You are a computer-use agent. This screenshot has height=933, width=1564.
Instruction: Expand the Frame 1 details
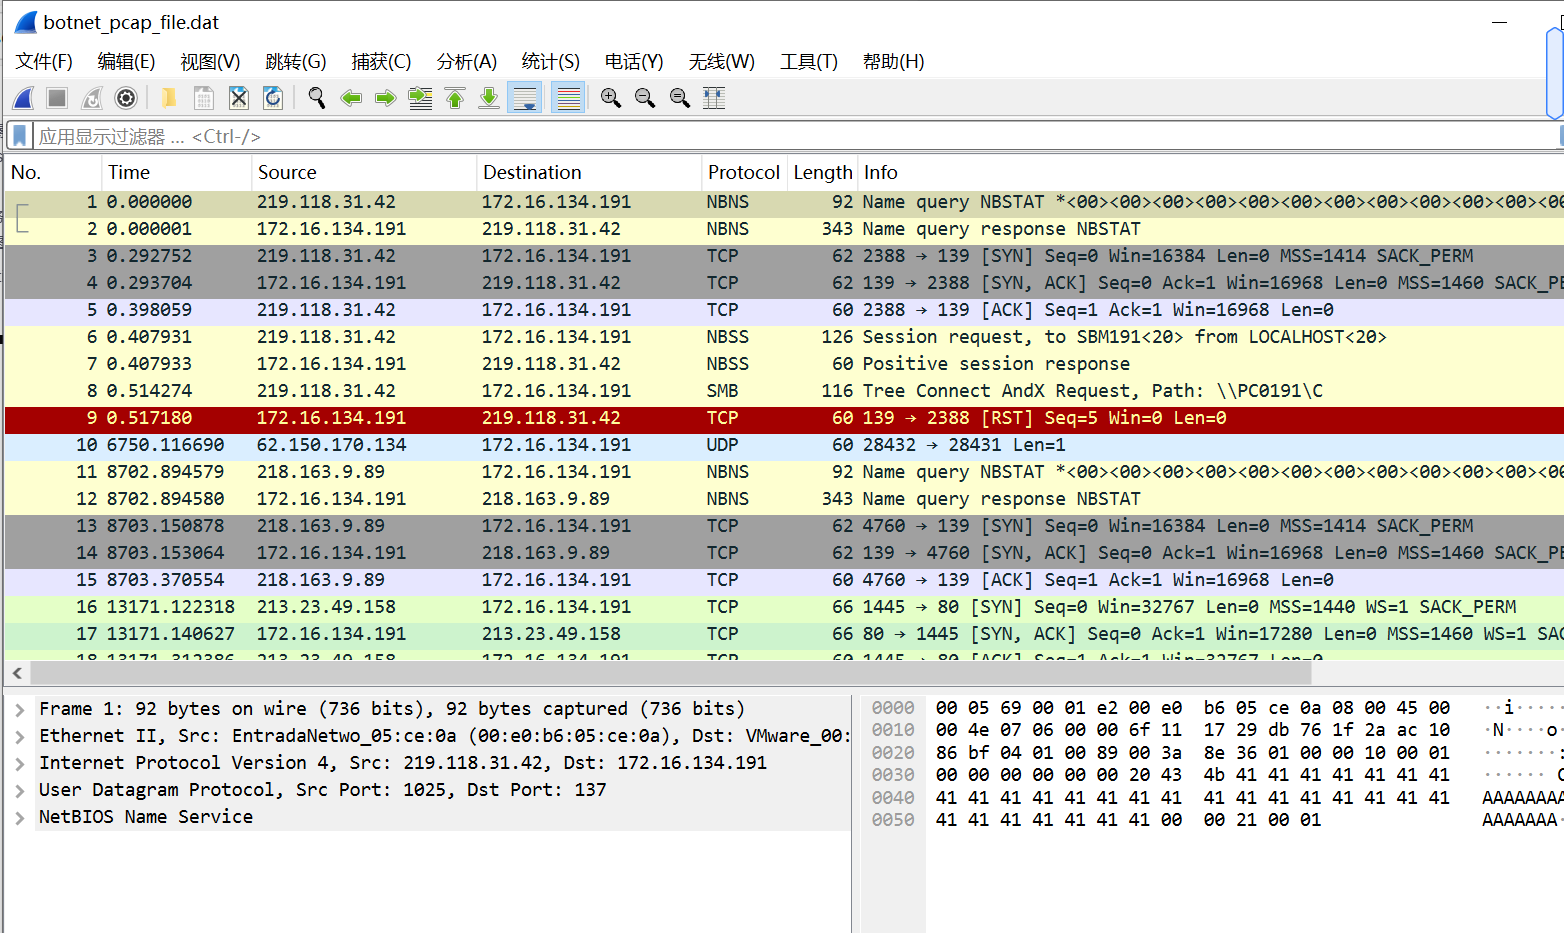coord(20,709)
